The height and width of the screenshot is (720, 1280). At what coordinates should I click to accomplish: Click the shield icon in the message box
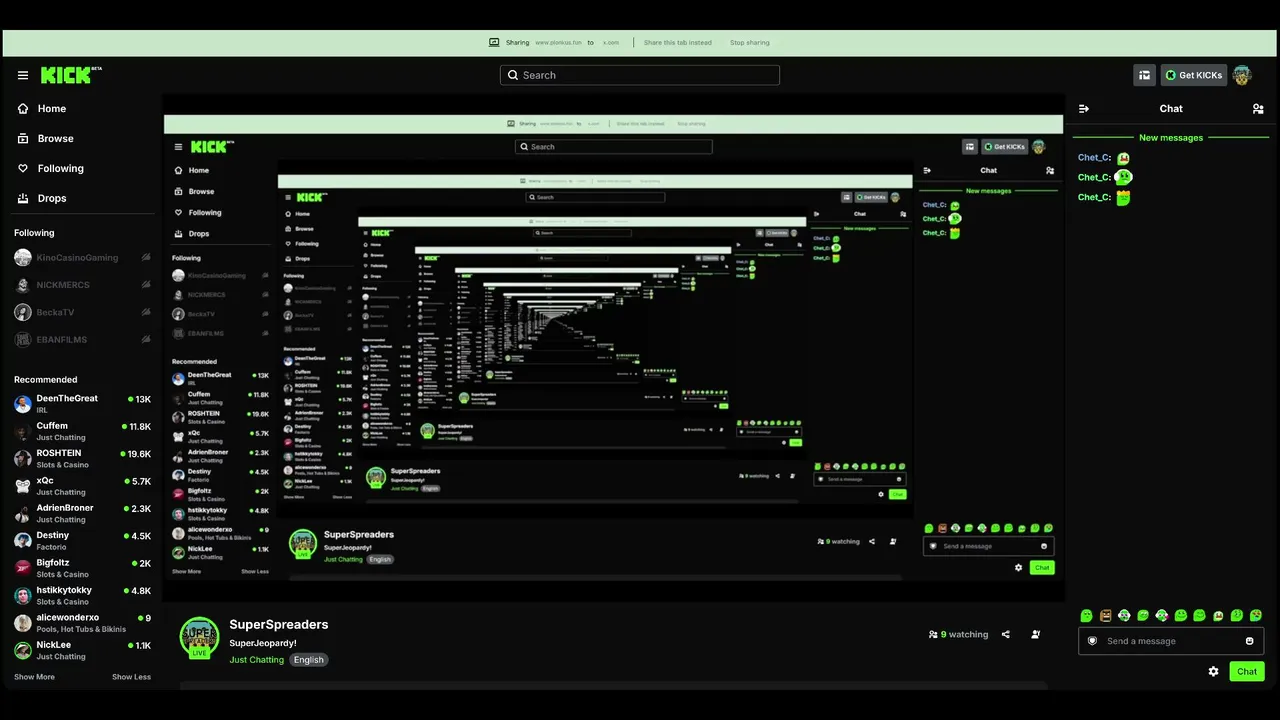tap(1092, 641)
